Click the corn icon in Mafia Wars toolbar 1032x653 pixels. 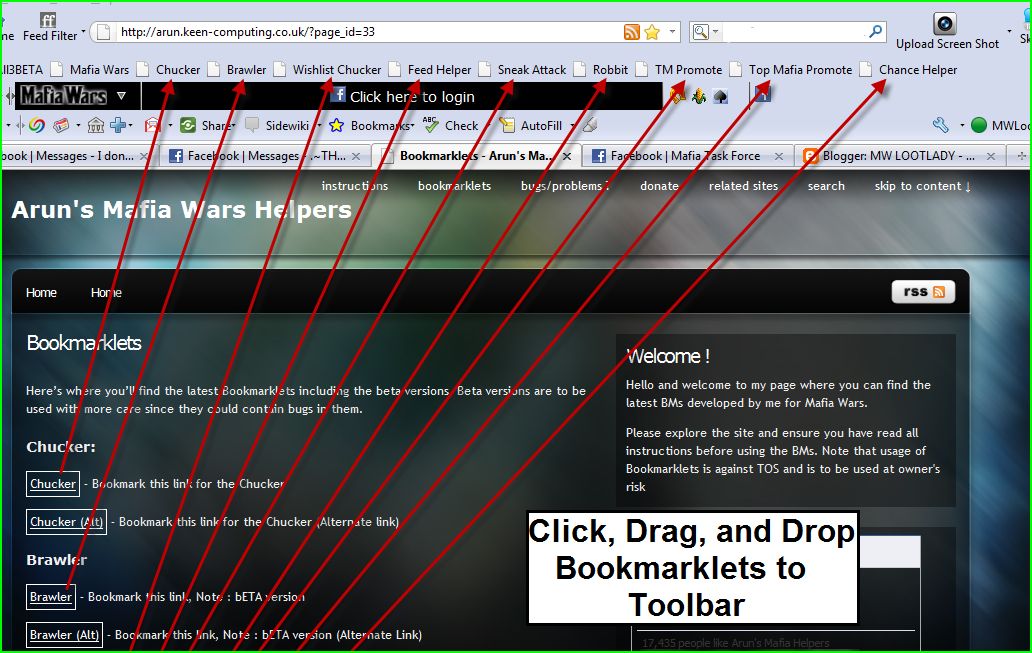click(x=698, y=97)
